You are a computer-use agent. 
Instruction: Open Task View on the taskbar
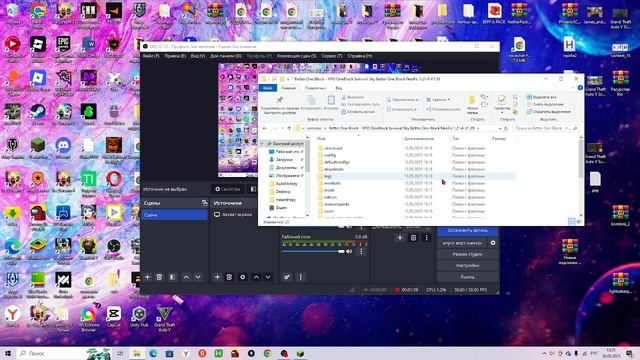[x=120, y=353]
